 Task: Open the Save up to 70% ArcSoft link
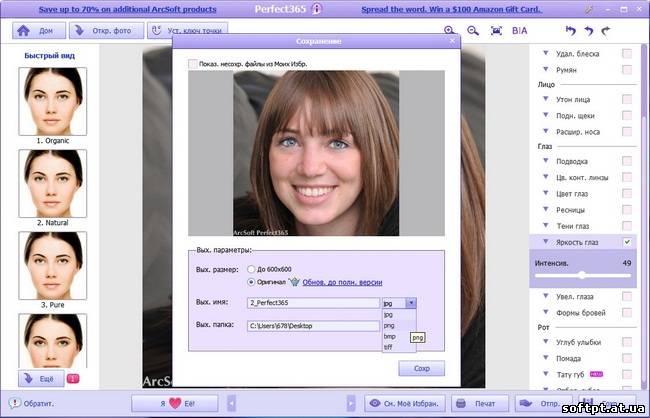(128, 9)
